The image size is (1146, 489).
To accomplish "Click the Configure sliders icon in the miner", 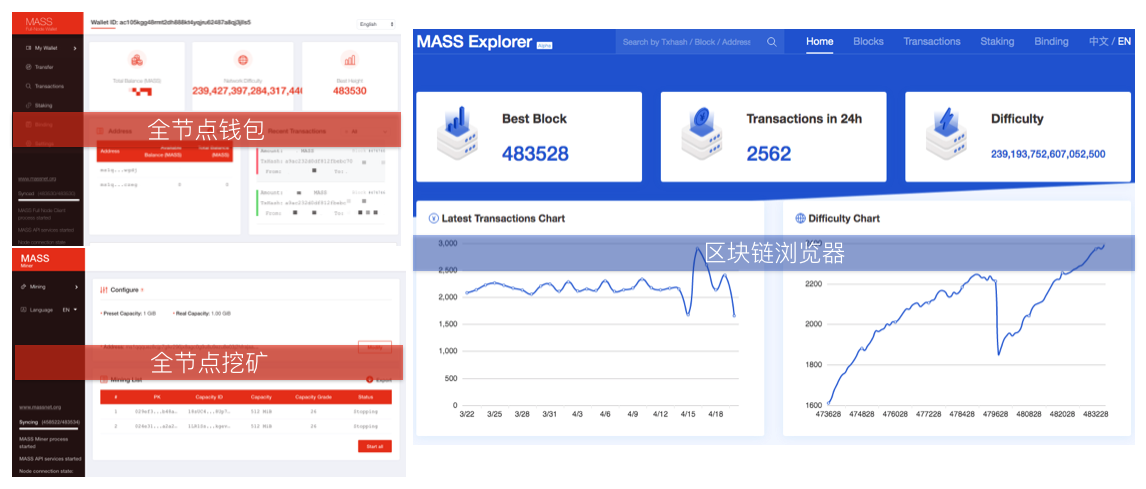I will [x=104, y=290].
